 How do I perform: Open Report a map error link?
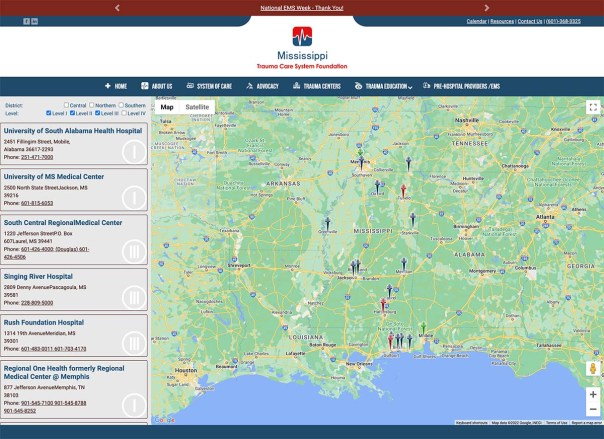click(x=587, y=422)
